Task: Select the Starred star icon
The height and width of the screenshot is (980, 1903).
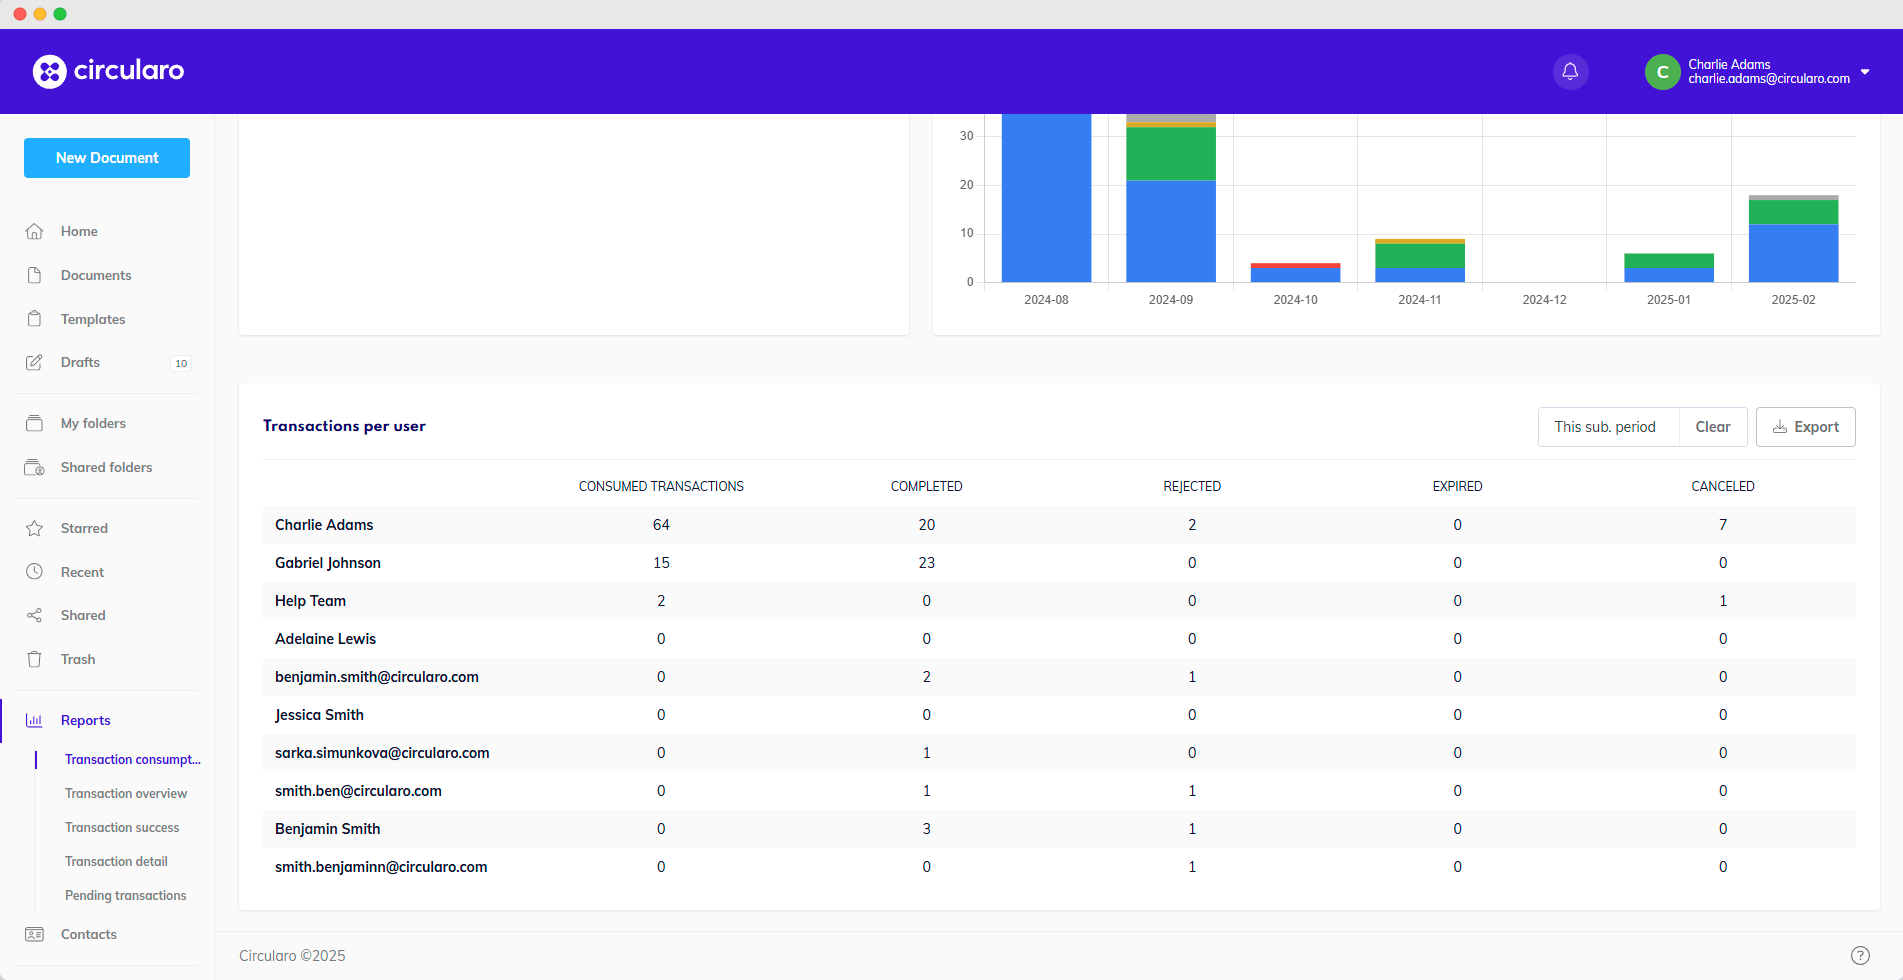Action: [x=35, y=528]
